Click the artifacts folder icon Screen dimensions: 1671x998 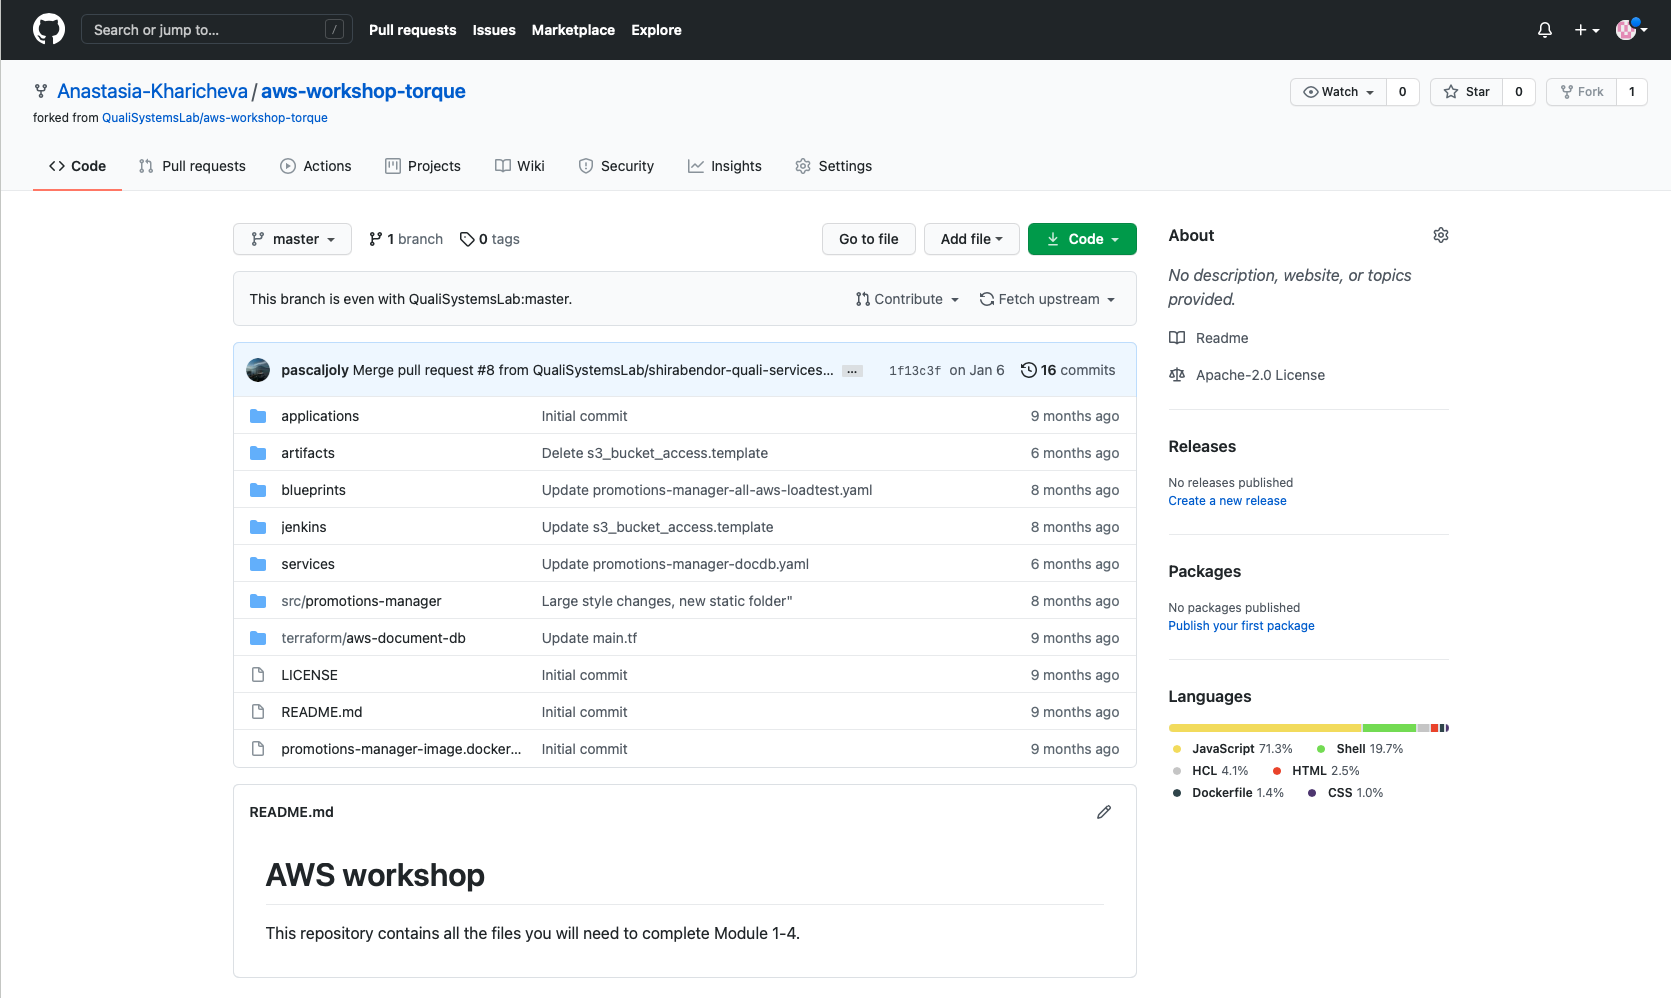(258, 453)
